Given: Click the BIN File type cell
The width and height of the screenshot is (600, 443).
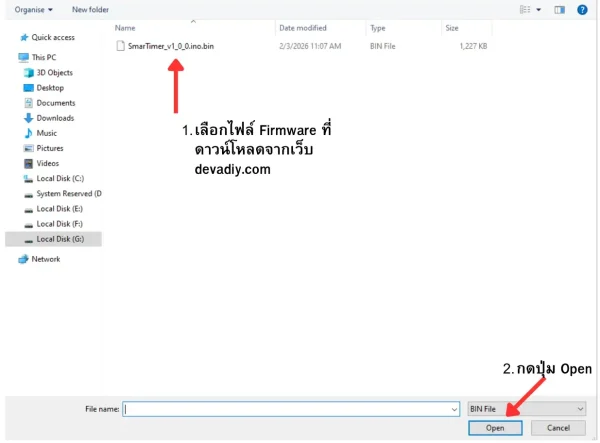Looking at the screenshot, I should (382, 46).
